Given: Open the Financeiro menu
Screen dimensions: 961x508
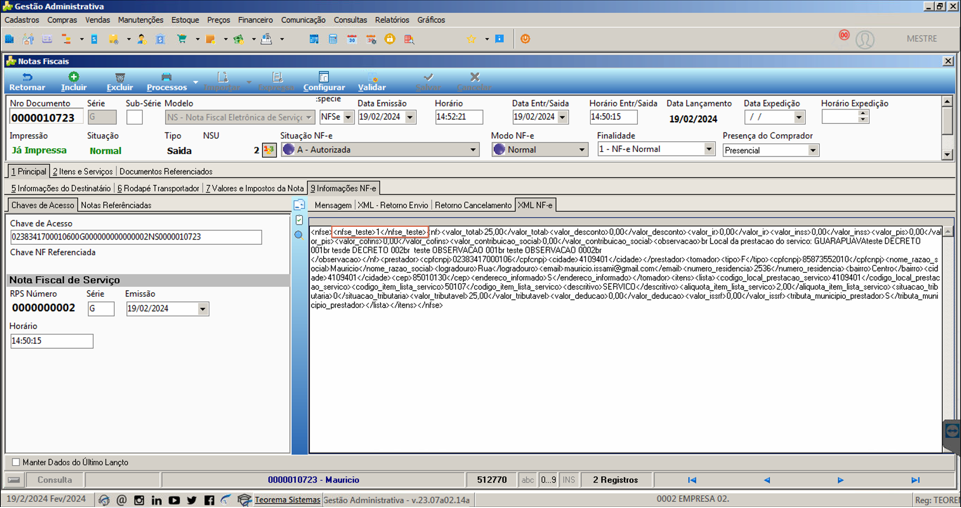Looking at the screenshot, I should (x=256, y=20).
